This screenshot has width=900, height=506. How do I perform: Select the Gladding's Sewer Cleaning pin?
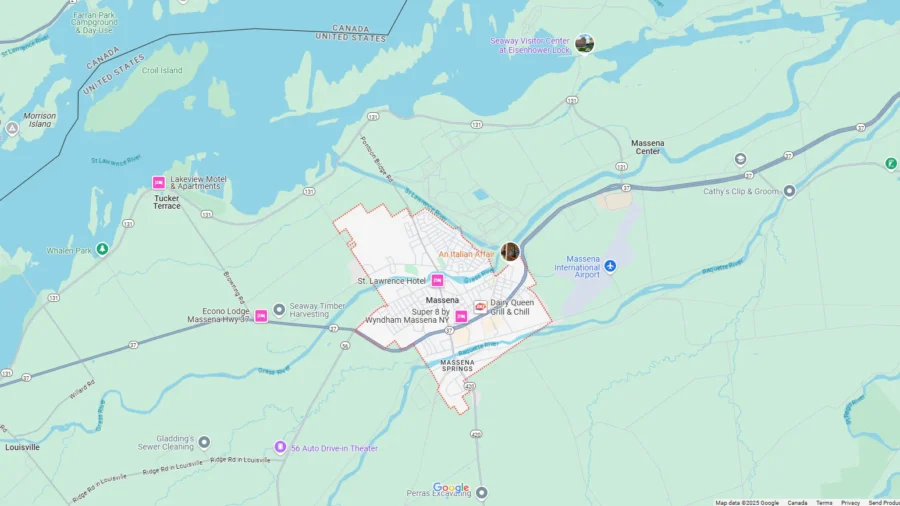tap(204, 442)
